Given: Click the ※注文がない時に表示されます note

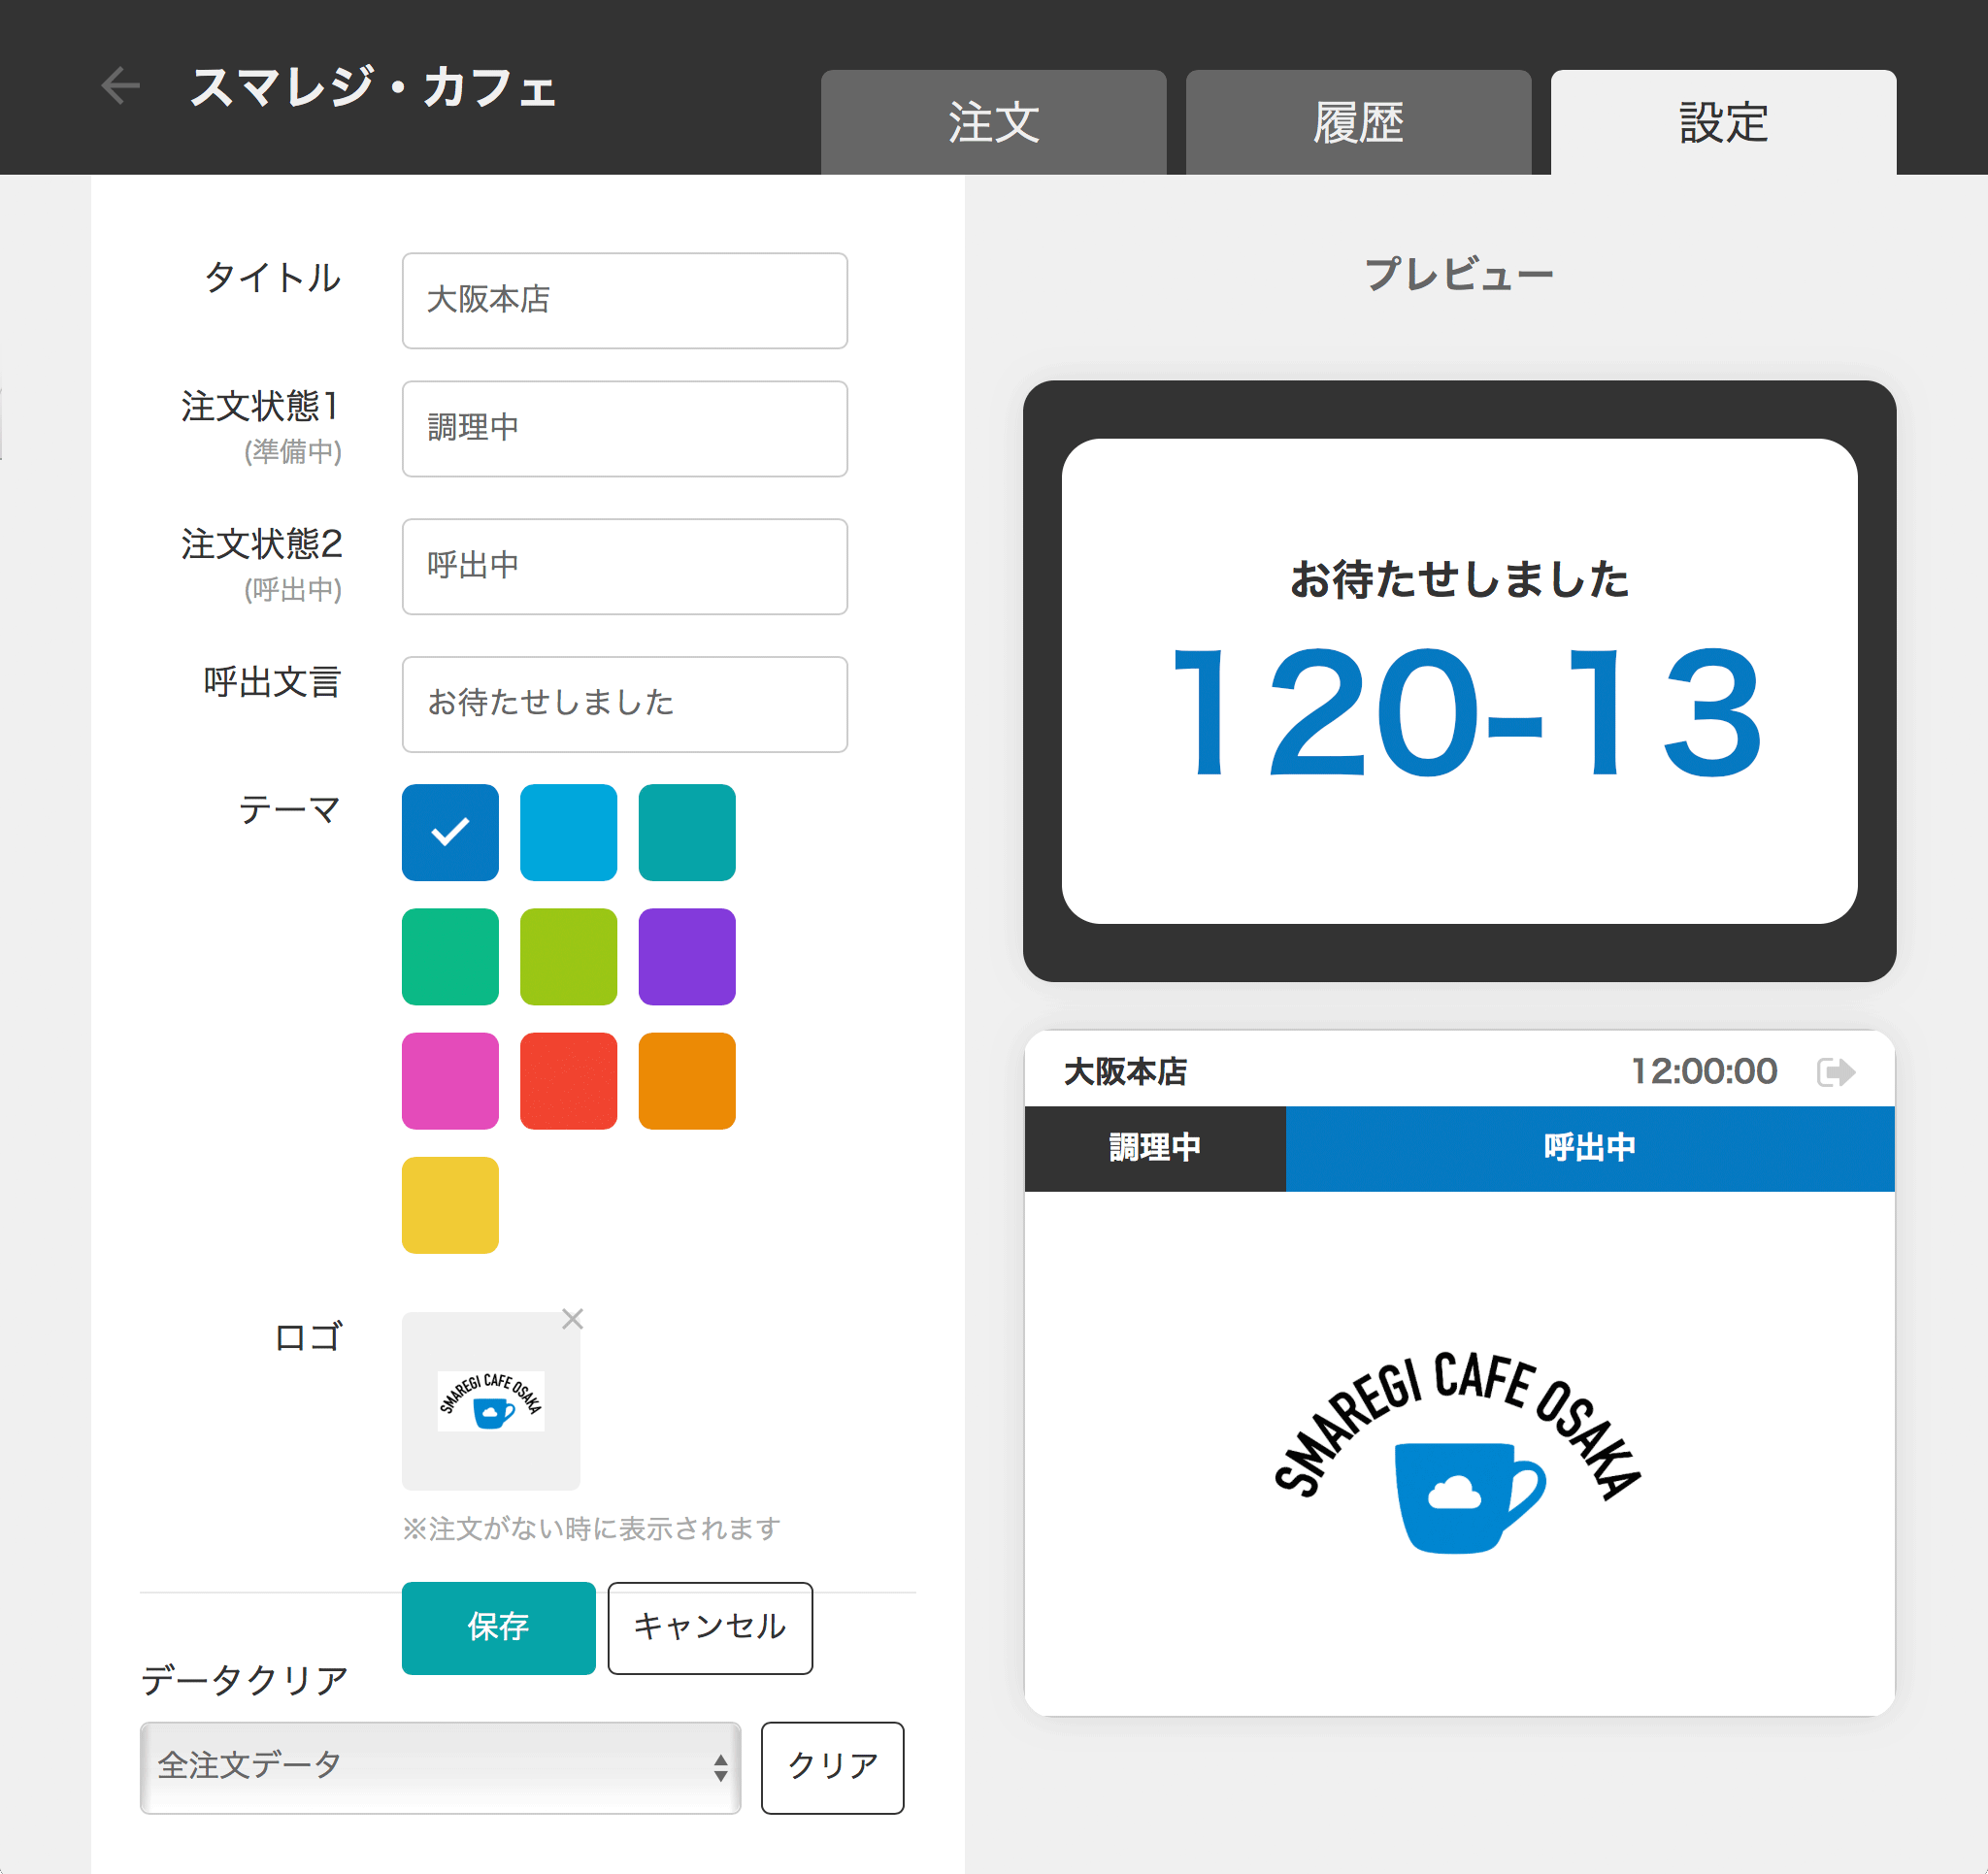Looking at the screenshot, I should point(590,1528).
